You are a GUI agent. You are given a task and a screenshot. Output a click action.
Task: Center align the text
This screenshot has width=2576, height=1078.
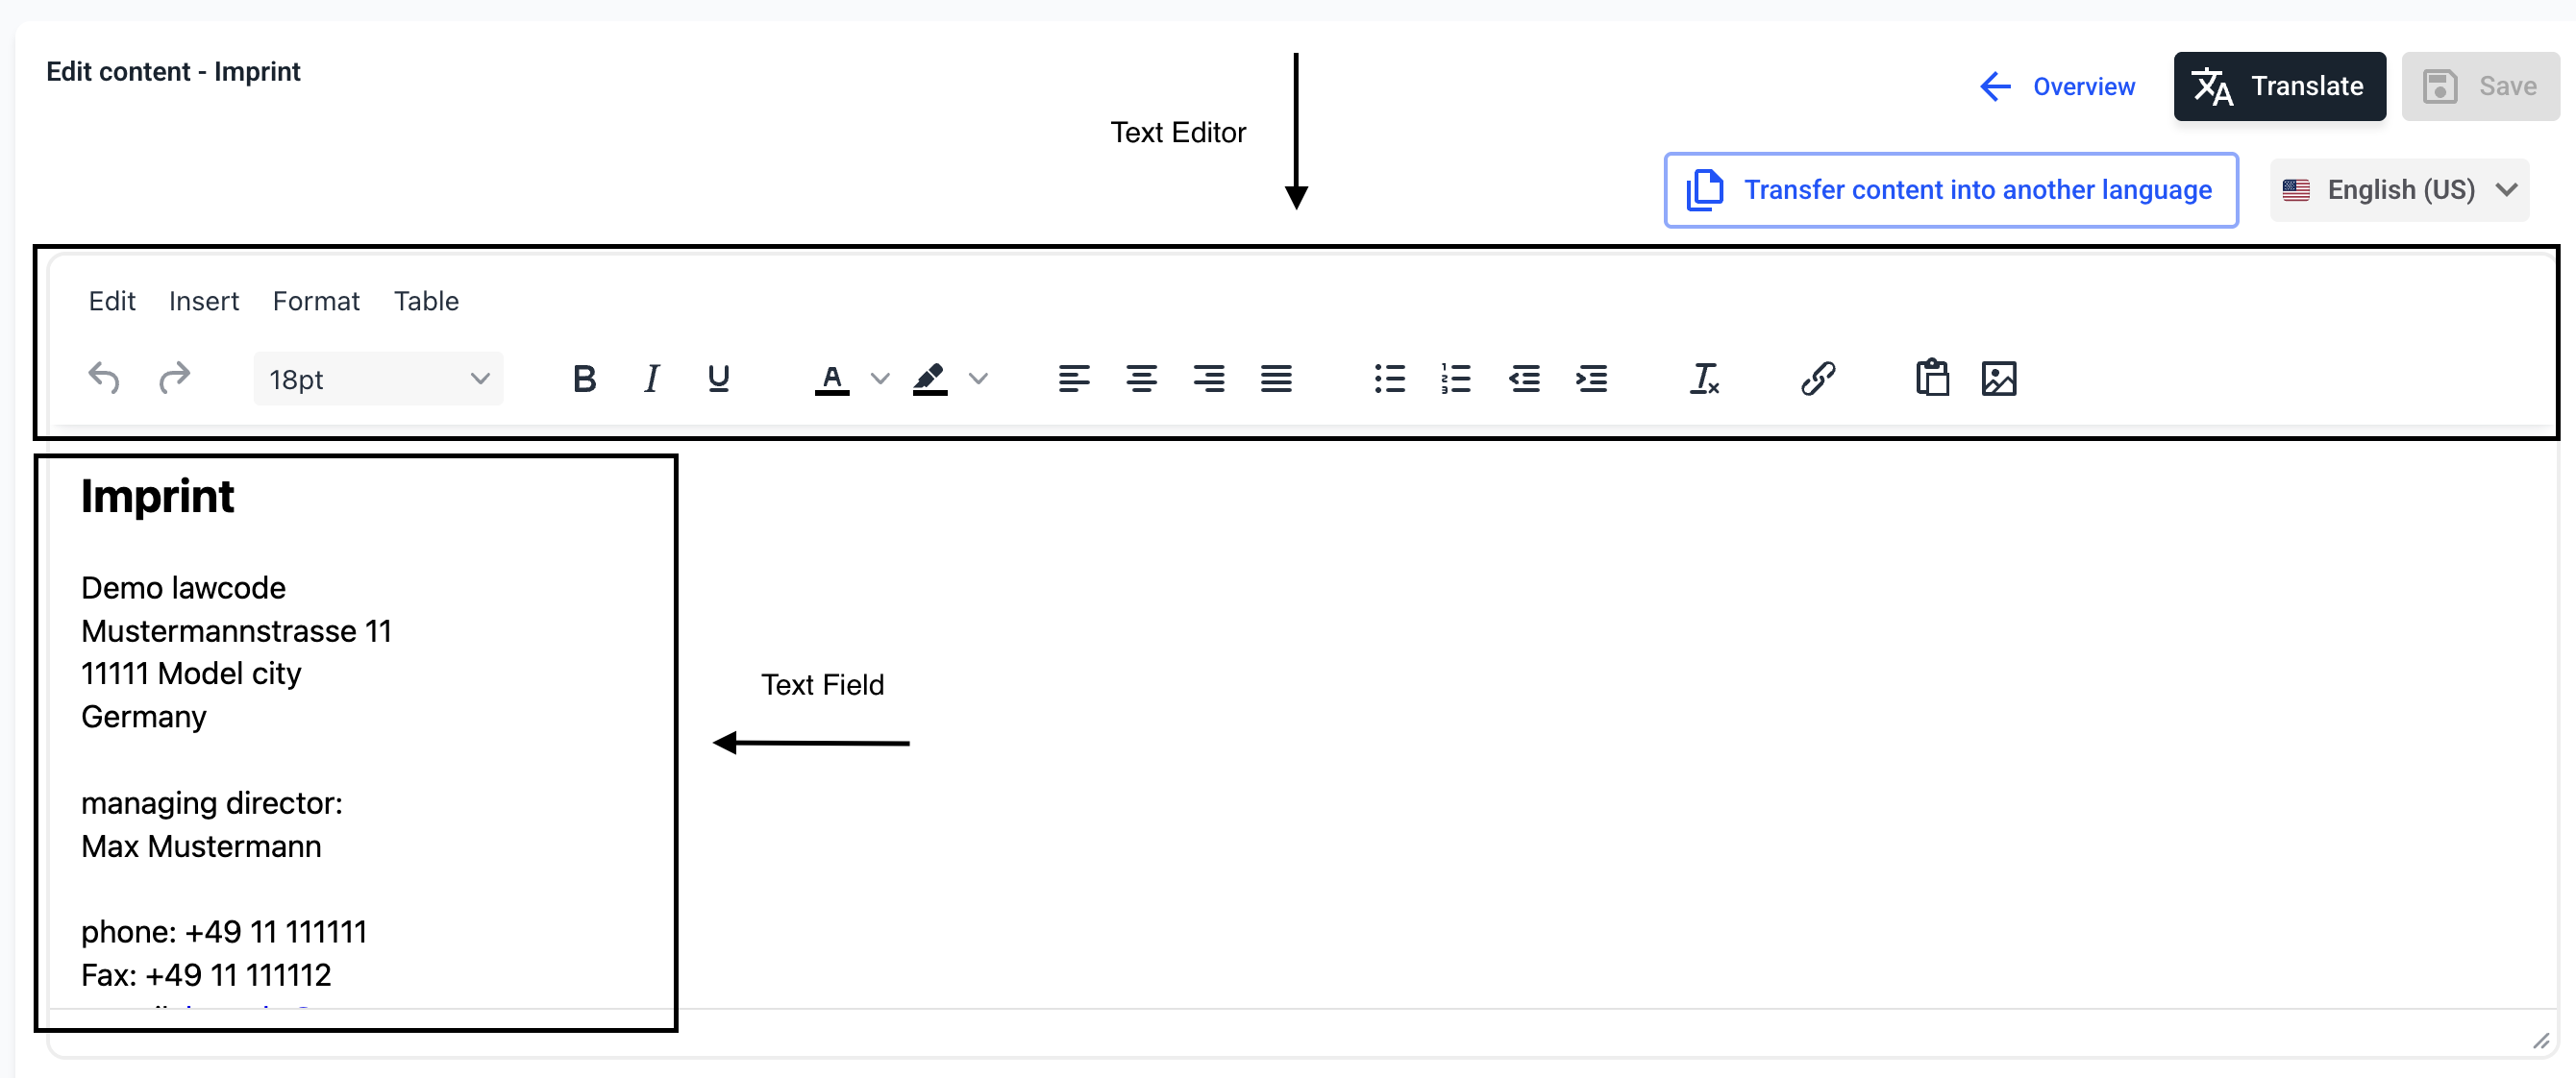[x=1141, y=378]
